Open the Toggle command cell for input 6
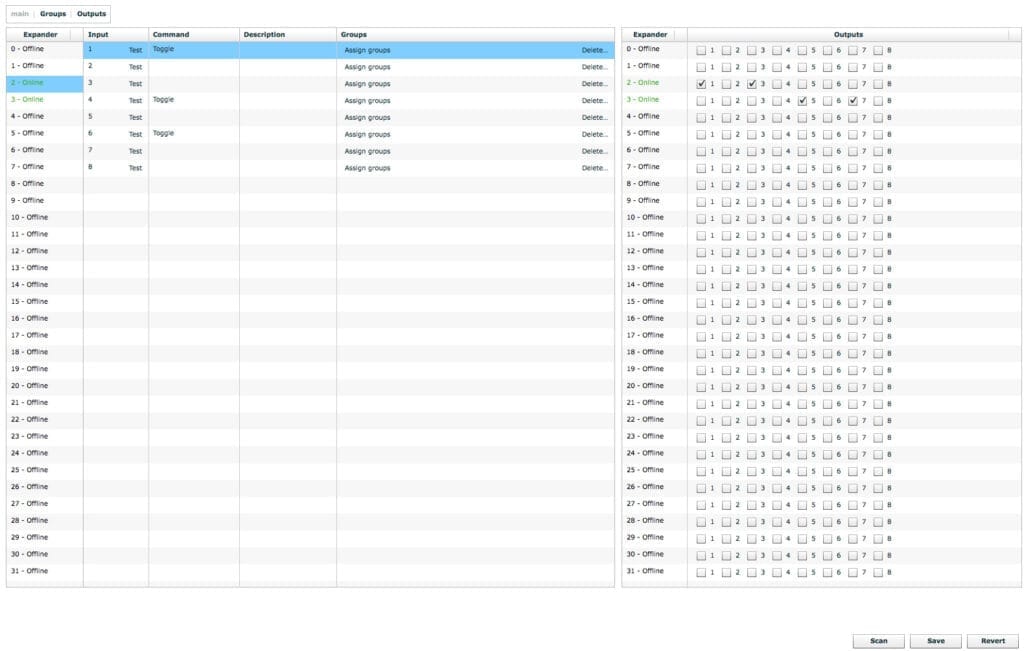1024x651 pixels. click(x=164, y=133)
